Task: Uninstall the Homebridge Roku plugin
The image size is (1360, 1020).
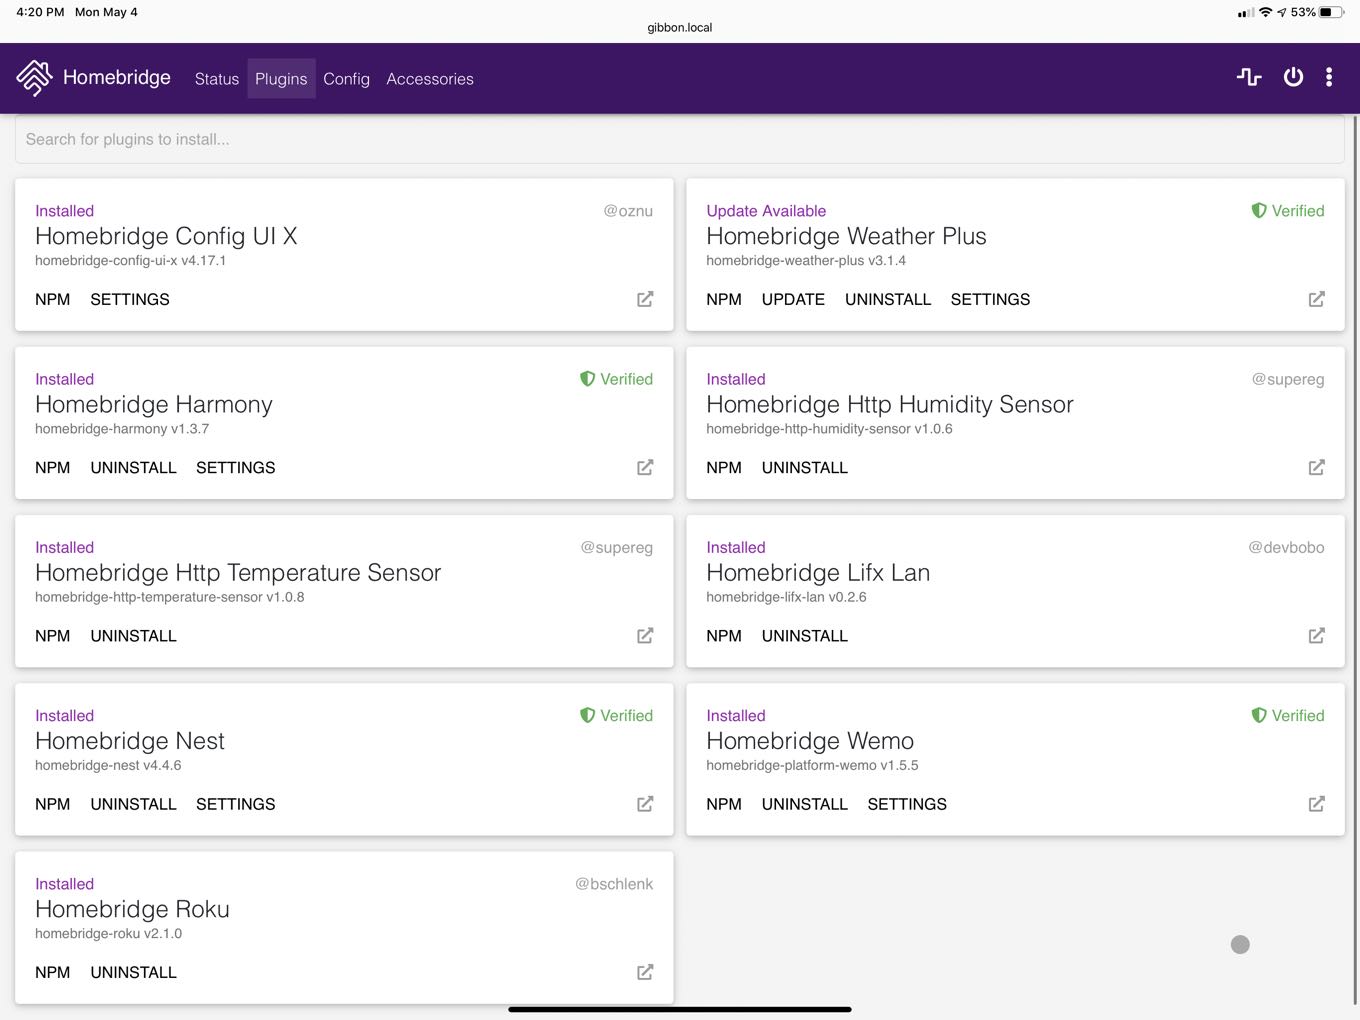Action: coord(133,971)
